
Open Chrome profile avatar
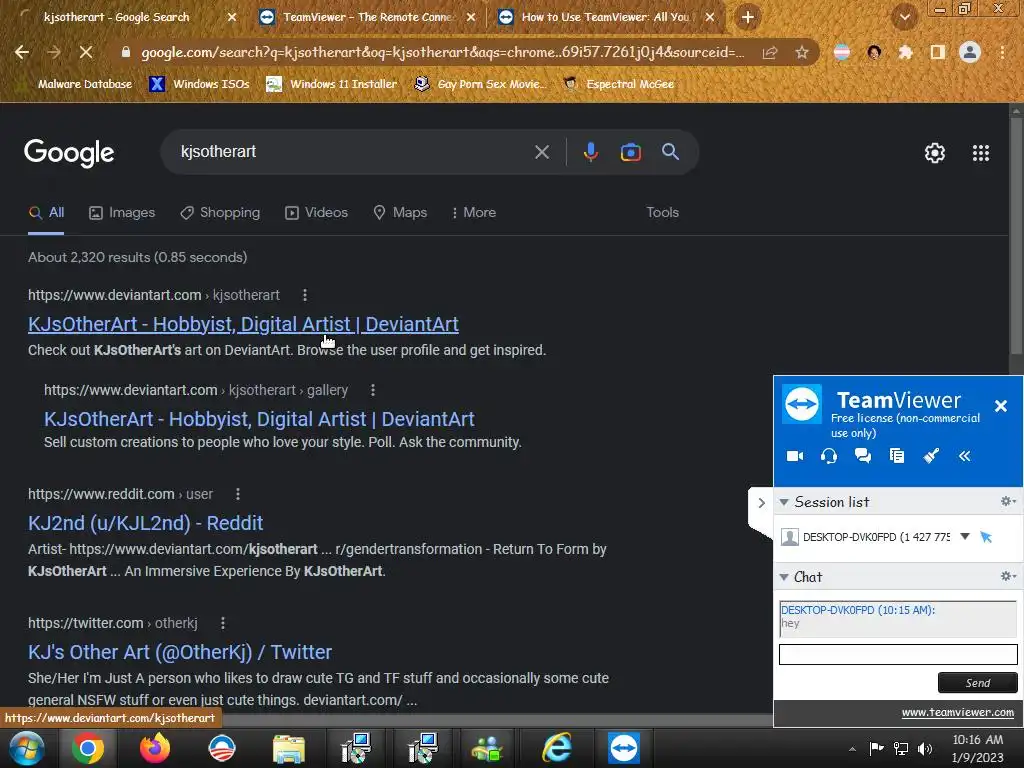(x=970, y=52)
